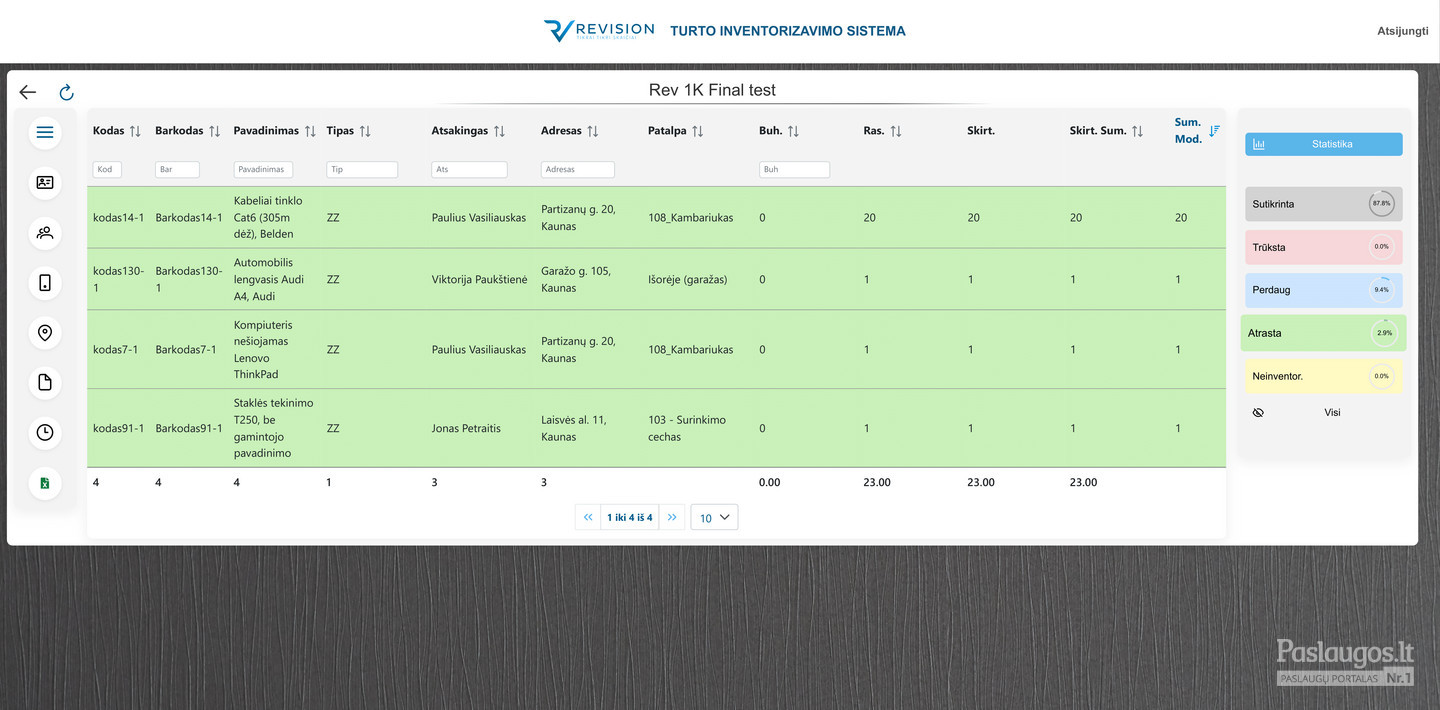Click the 2.9% progress circle in Atrasta

coord(1384,333)
